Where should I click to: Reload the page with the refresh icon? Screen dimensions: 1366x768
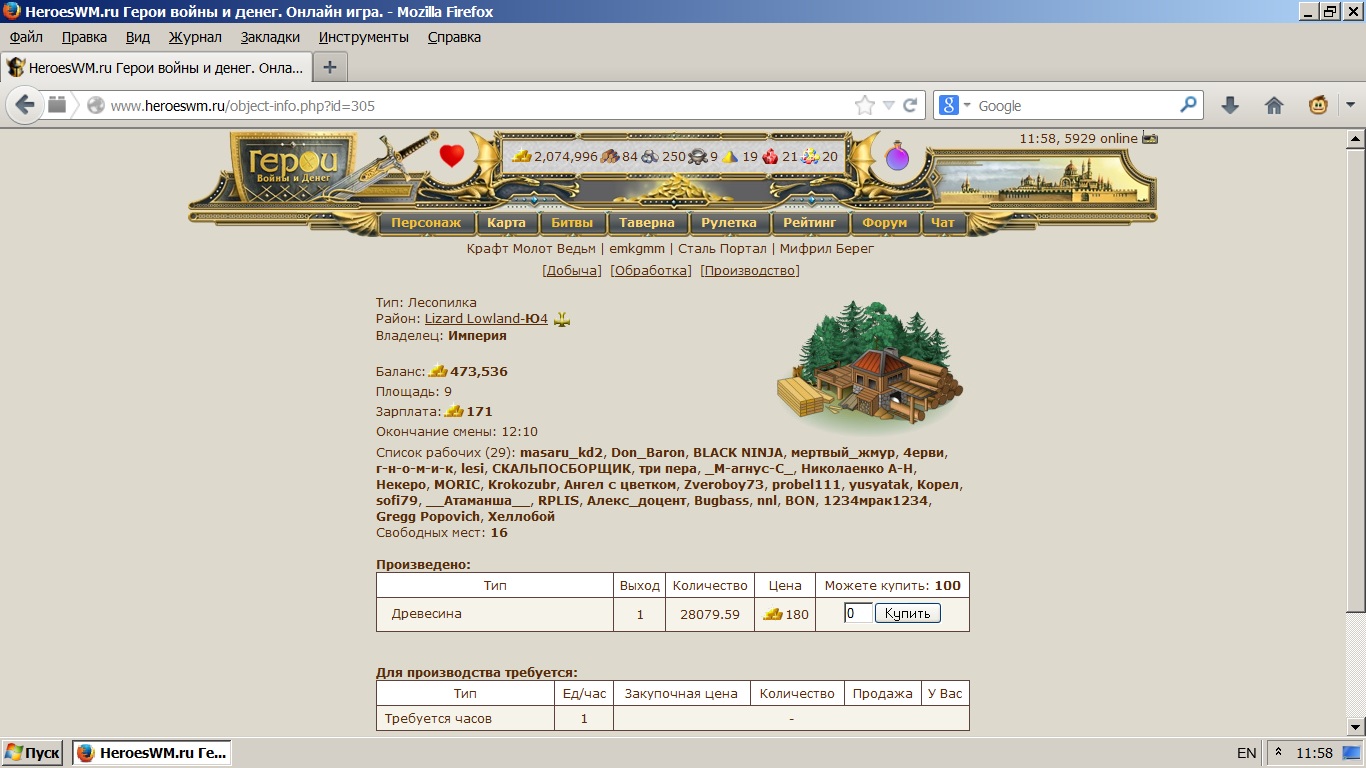coord(910,105)
